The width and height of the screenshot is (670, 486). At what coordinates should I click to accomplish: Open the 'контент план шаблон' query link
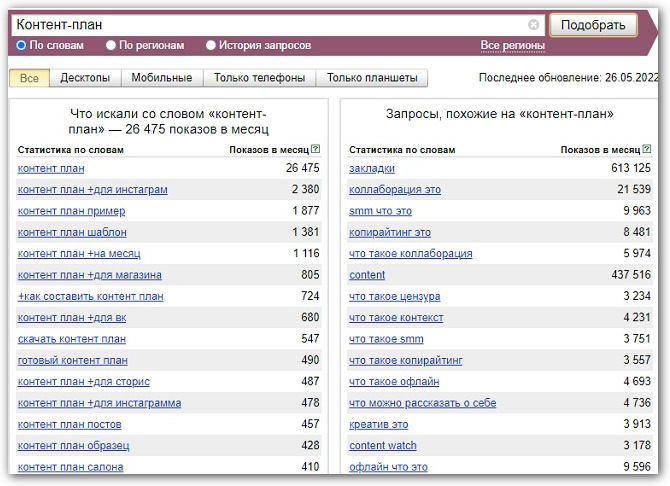pos(72,232)
